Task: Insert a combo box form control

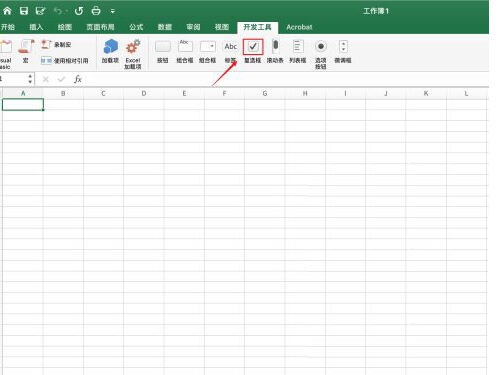Action: tap(207, 51)
